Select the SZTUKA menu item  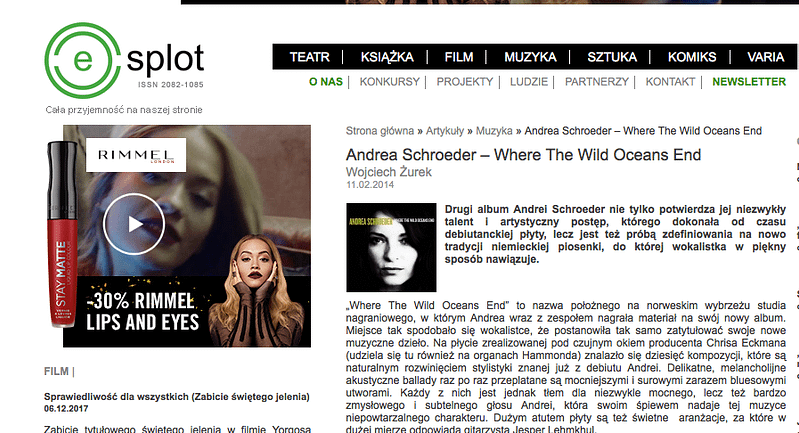click(x=612, y=57)
